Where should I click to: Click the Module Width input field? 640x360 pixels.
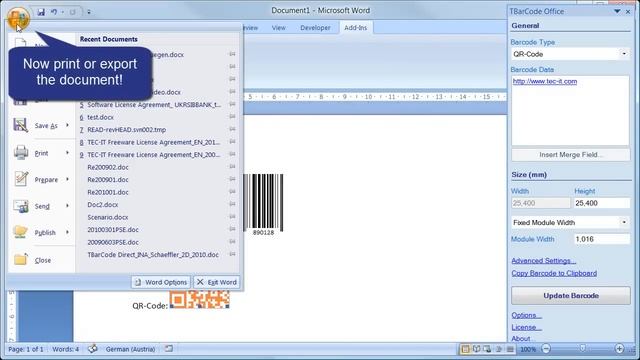point(602,239)
